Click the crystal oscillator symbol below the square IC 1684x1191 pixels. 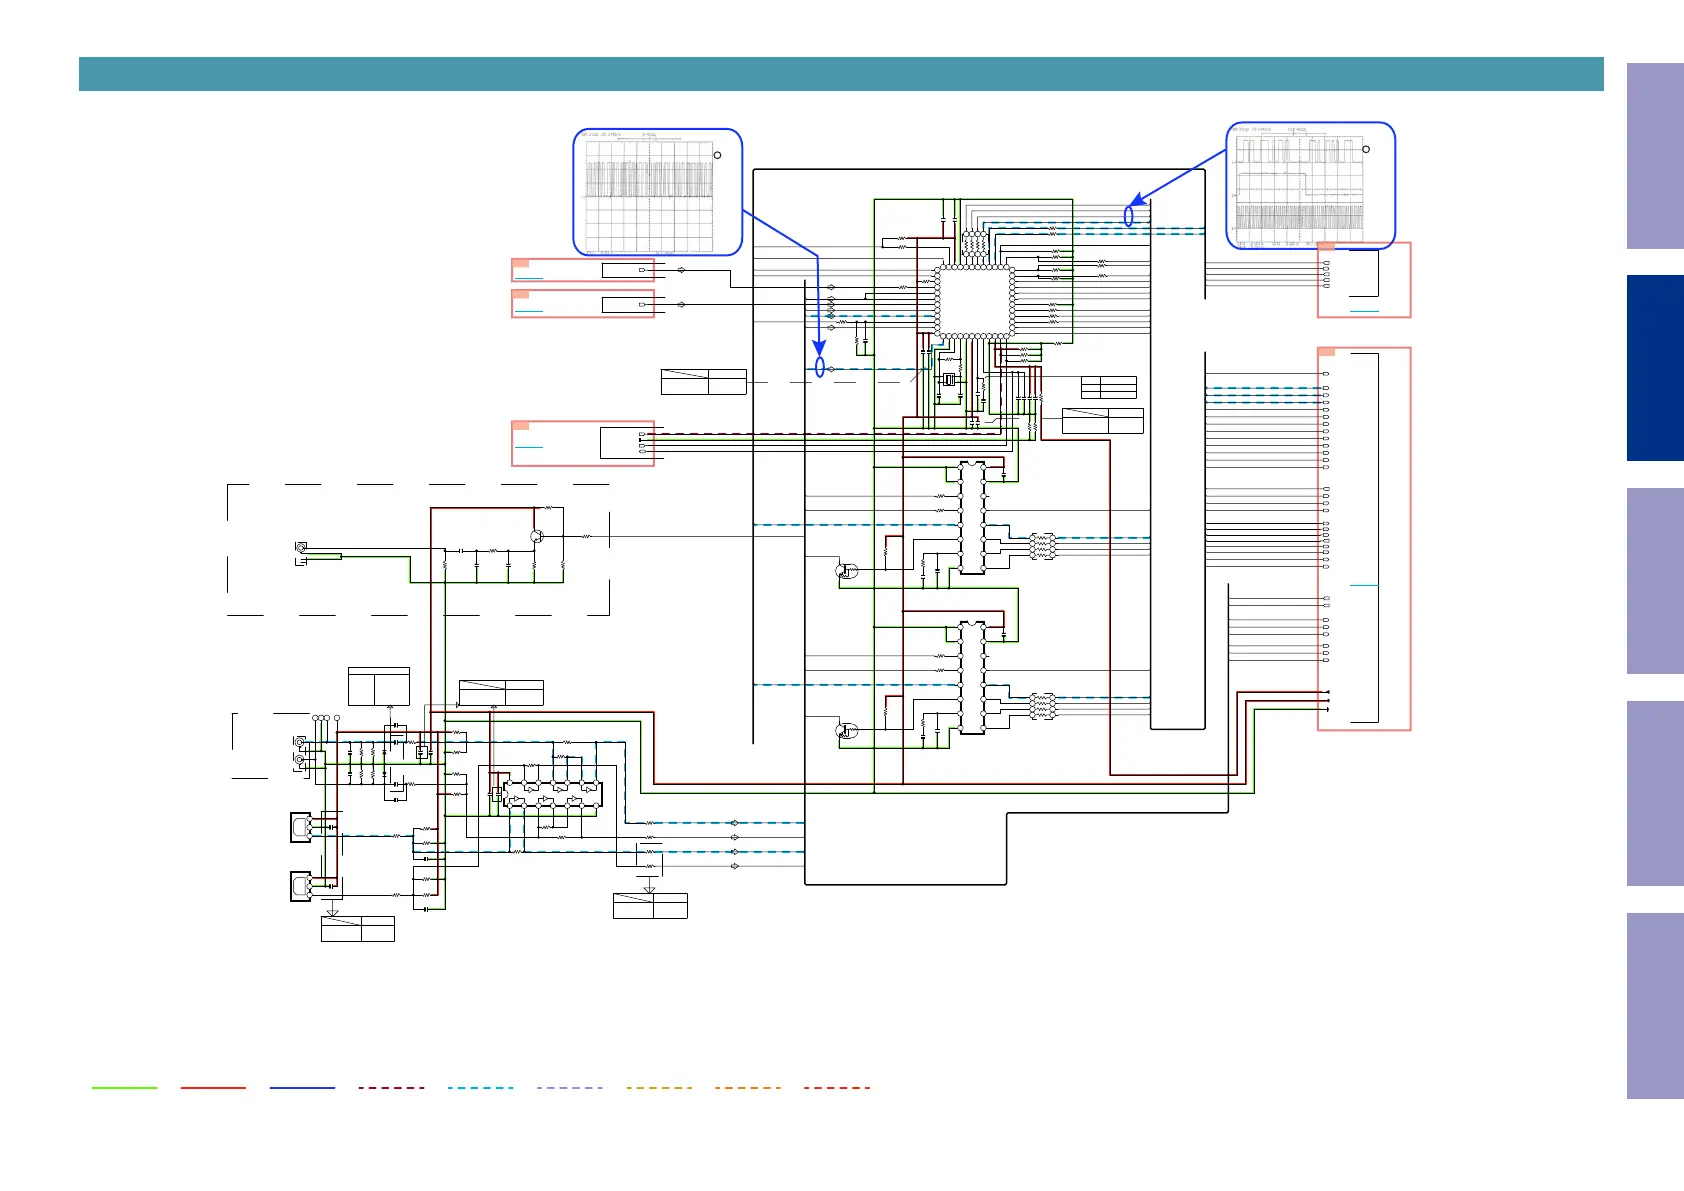tap(949, 380)
